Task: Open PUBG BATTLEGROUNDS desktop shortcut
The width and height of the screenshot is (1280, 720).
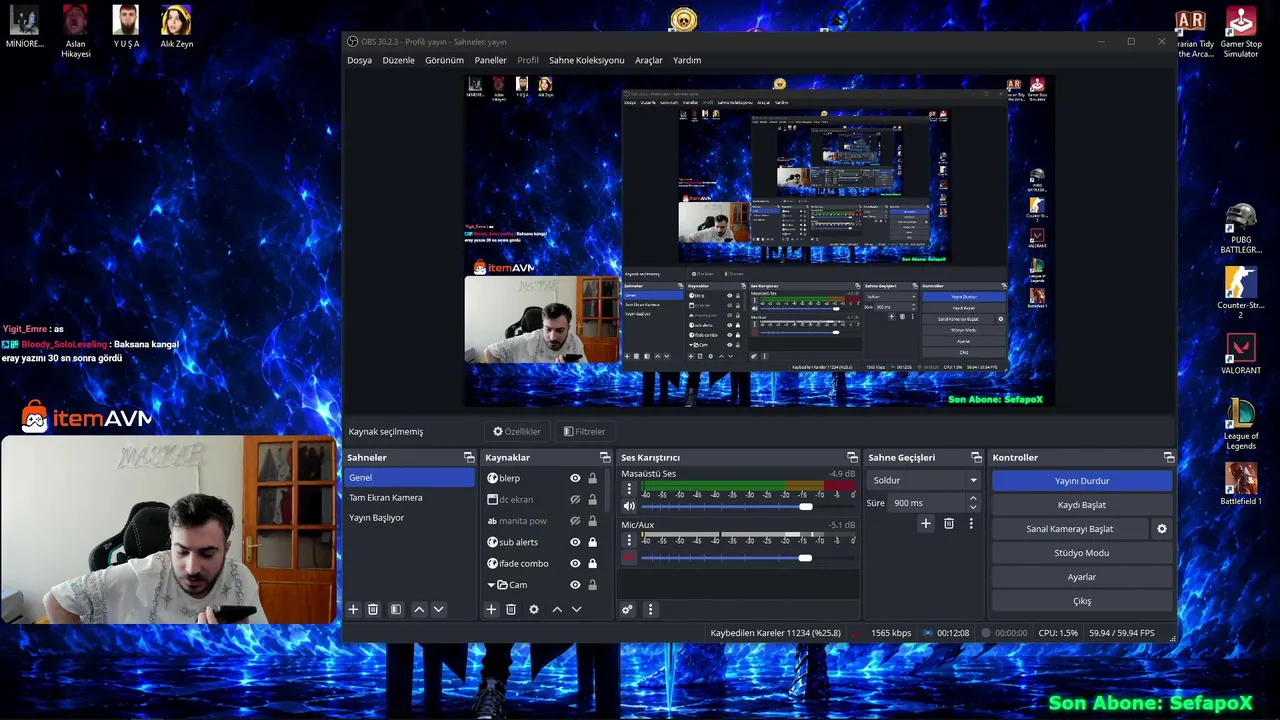Action: [1241, 229]
